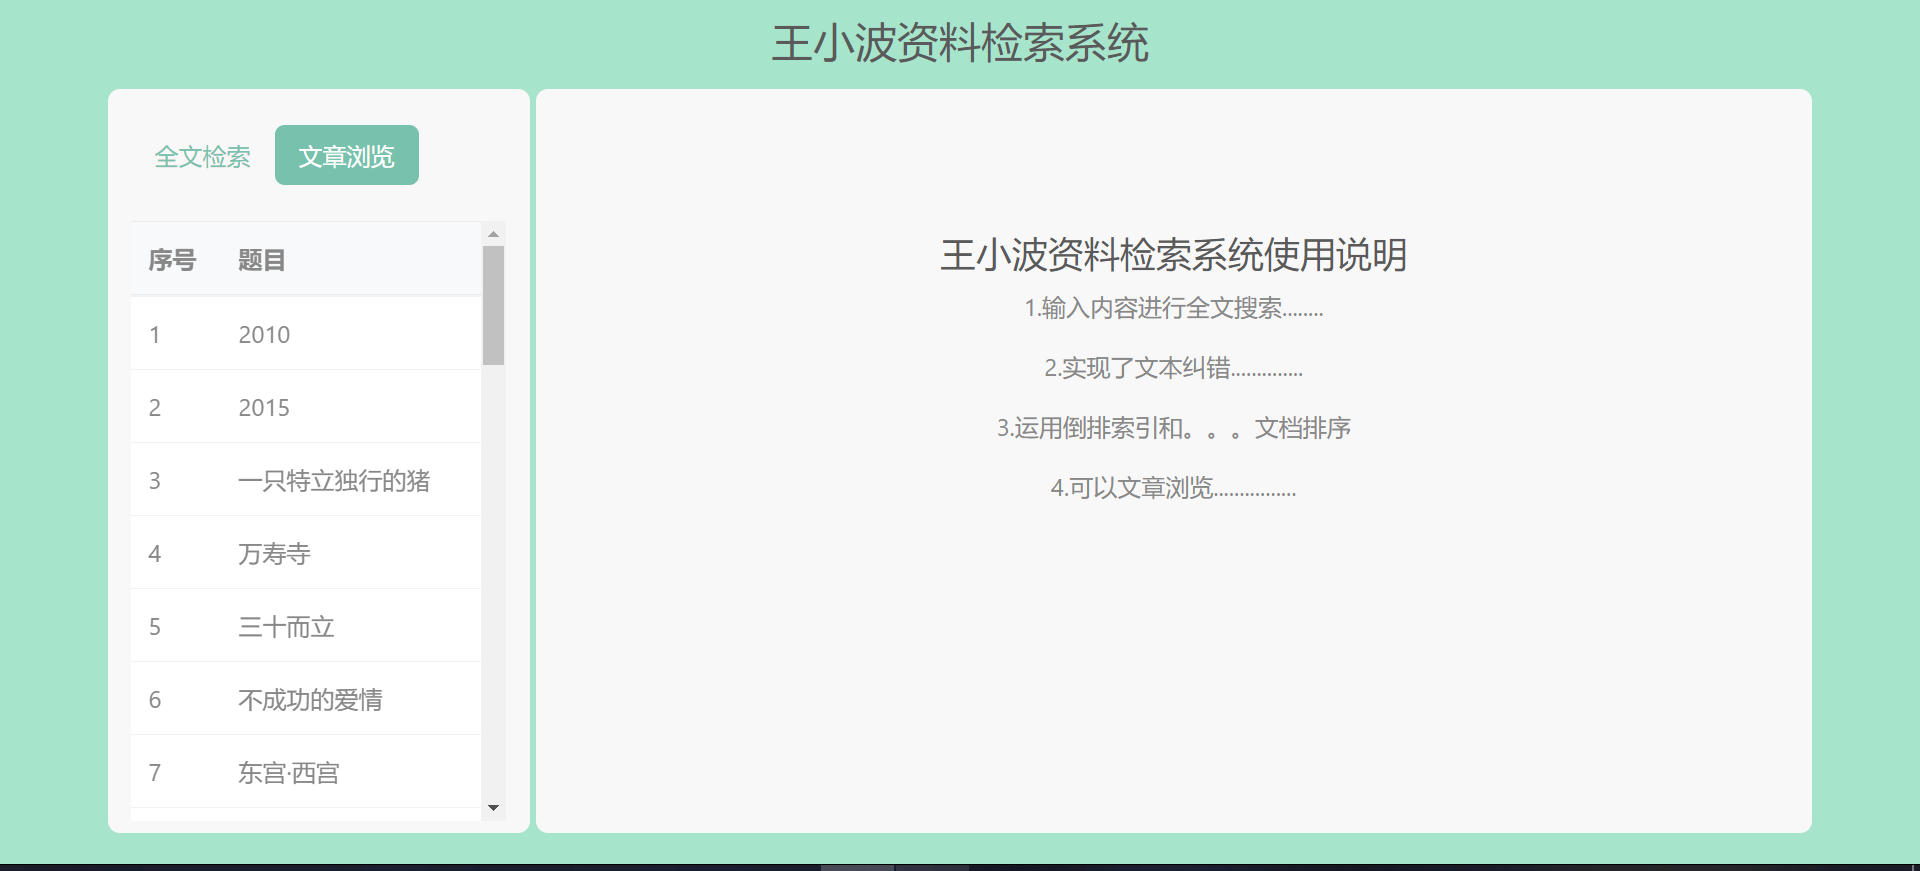Click the heading 王小波资料检索系统使用说明
The height and width of the screenshot is (871, 1920).
point(1174,255)
